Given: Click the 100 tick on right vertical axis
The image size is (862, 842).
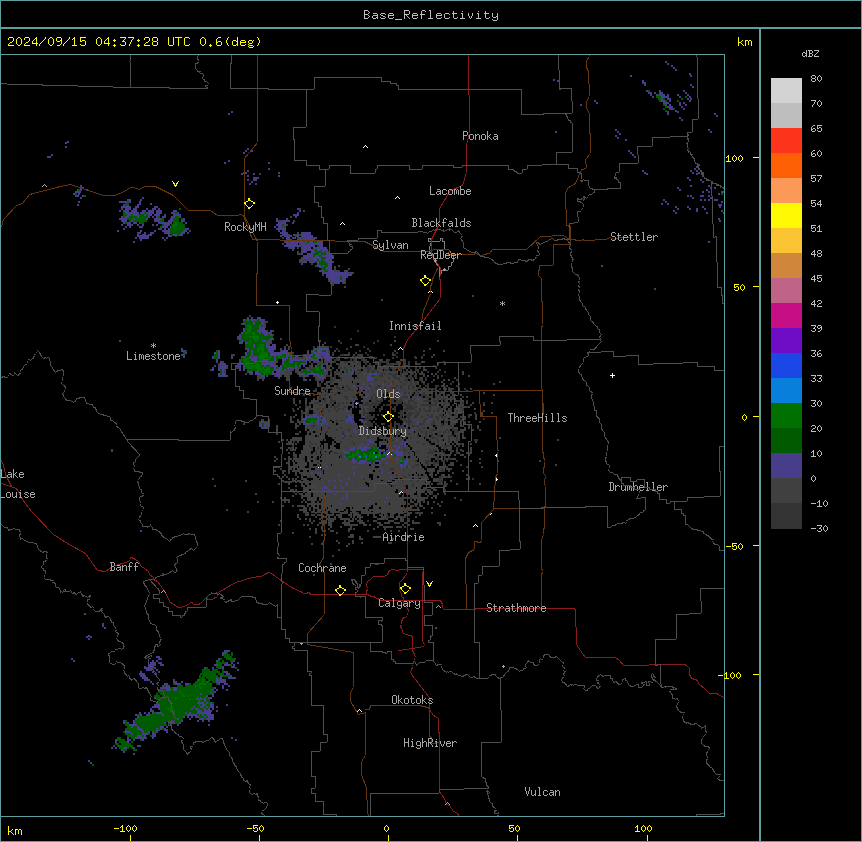Looking at the screenshot, I should (x=734, y=158).
